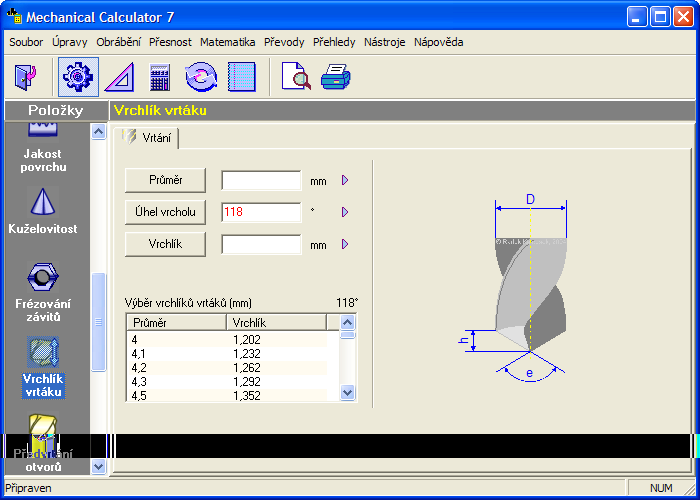Open the Nástroje menu
This screenshot has width=700, height=500.
tap(384, 42)
